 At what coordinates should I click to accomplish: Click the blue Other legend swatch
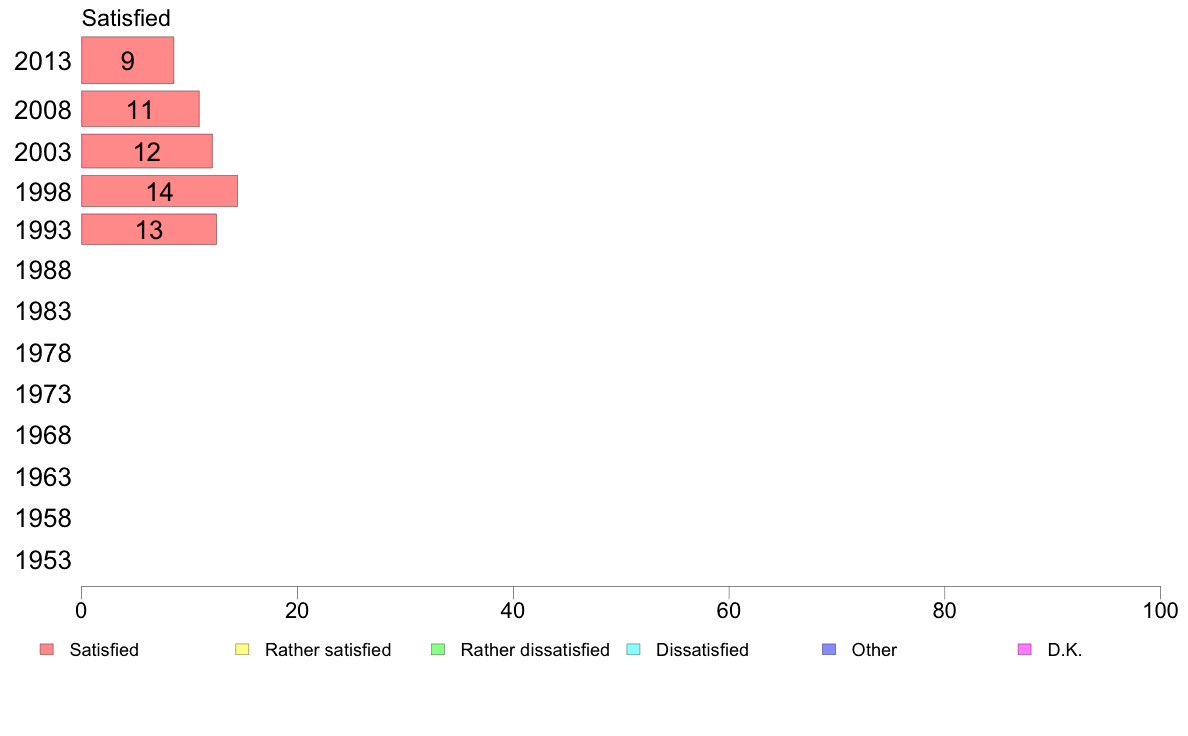[829, 650]
